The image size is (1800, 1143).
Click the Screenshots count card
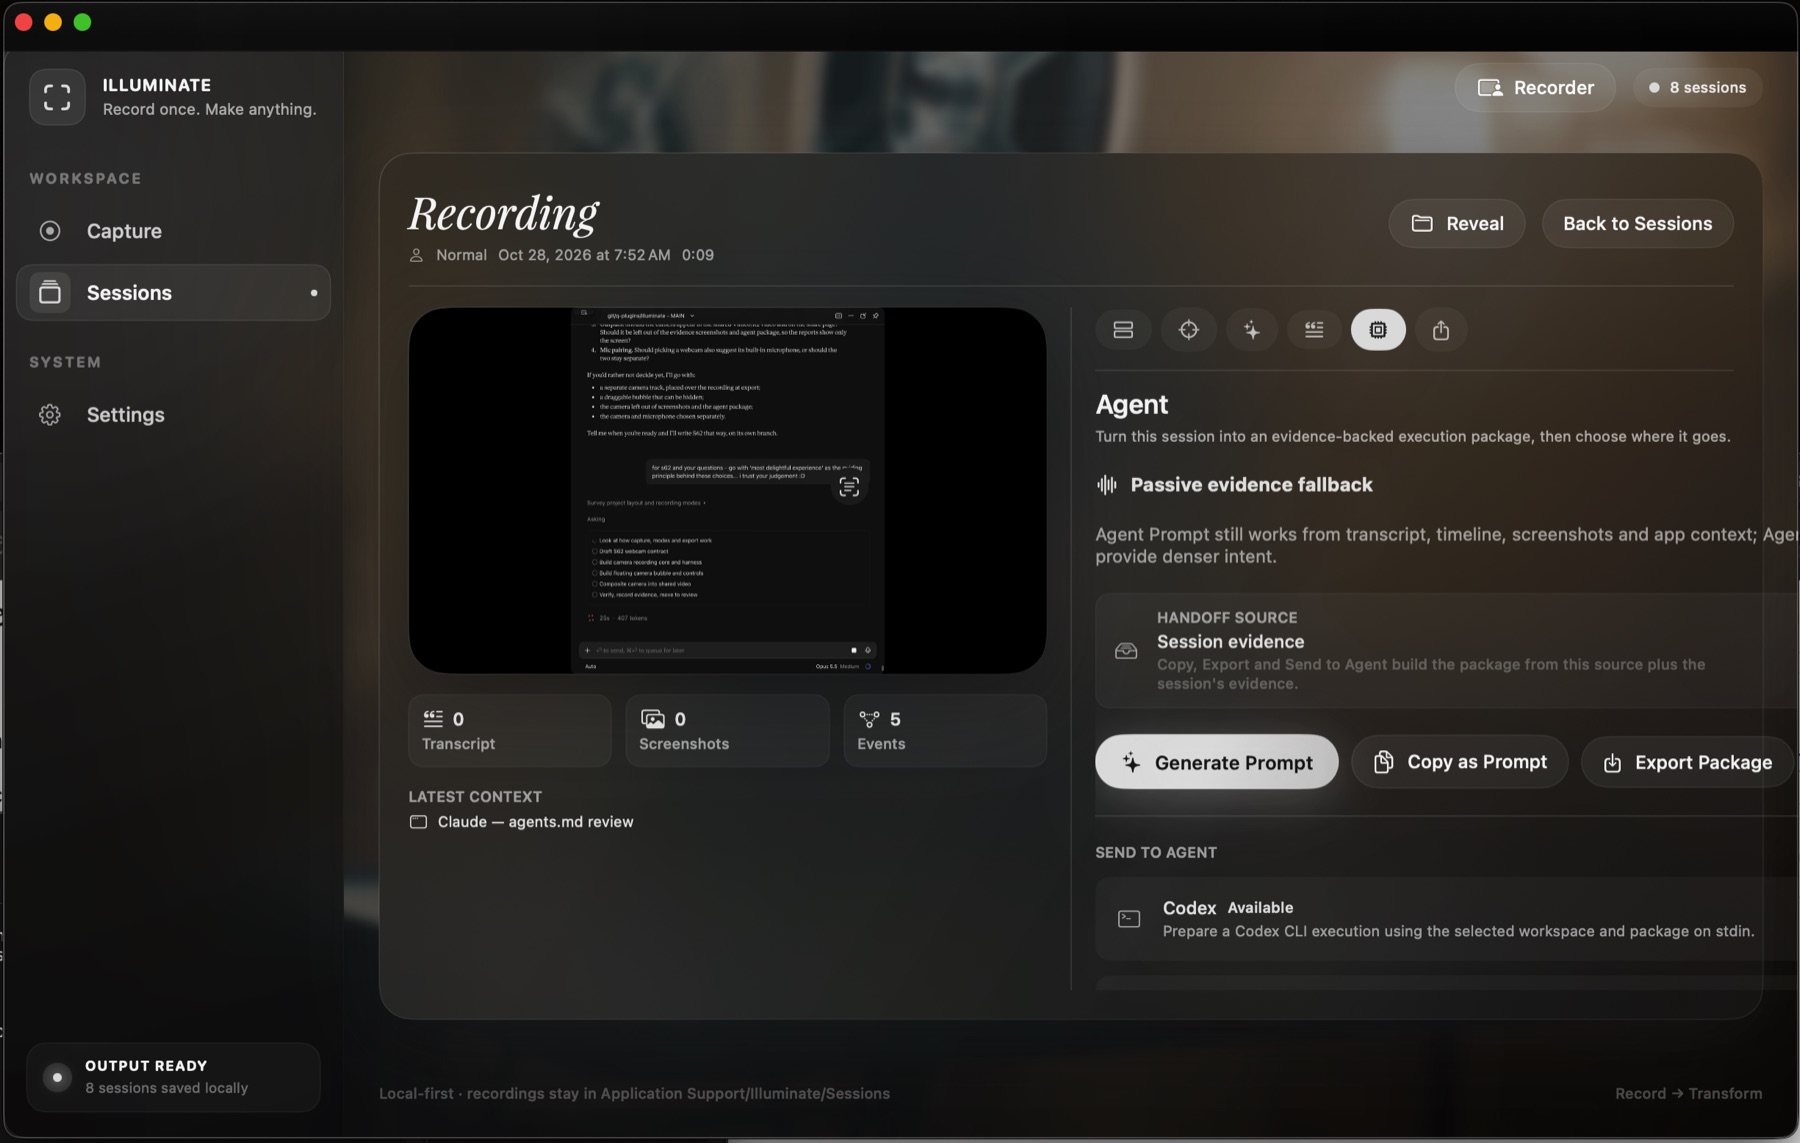point(727,731)
